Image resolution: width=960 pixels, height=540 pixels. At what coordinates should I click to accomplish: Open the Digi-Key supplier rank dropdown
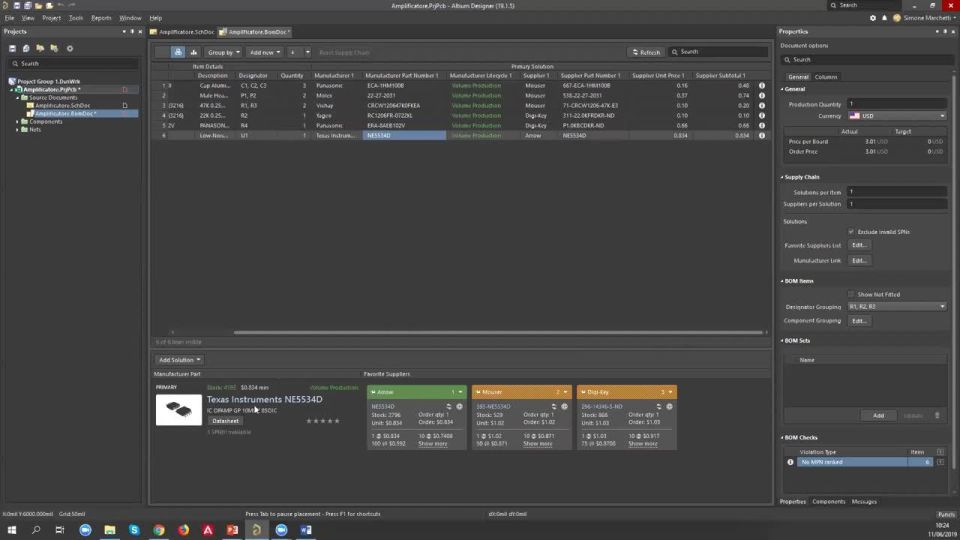coord(670,392)
